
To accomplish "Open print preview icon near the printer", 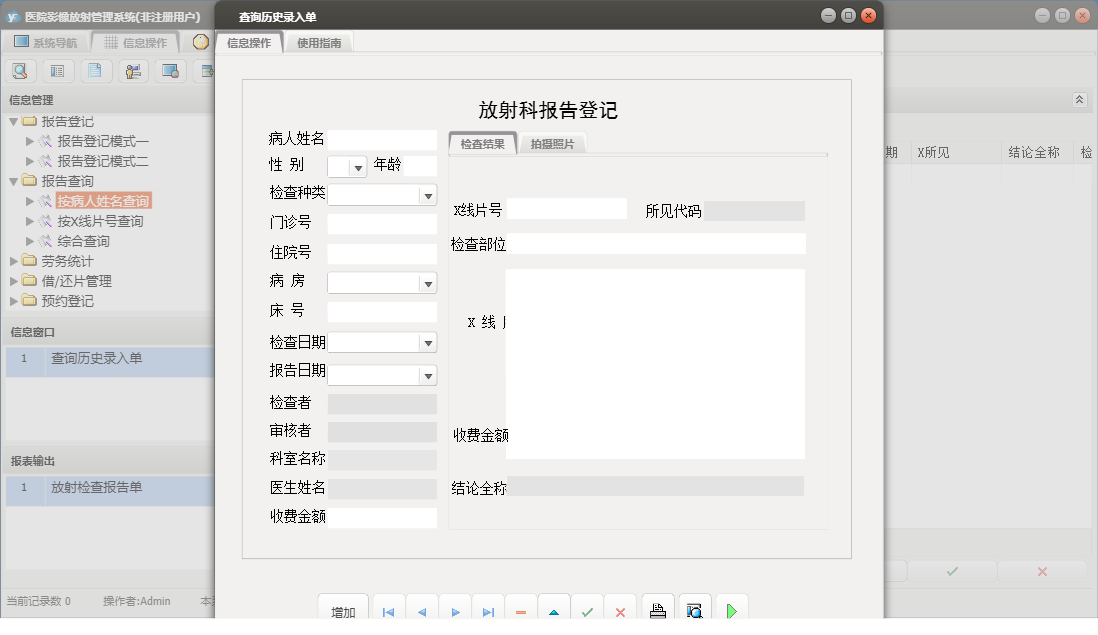I will click(695, 609).
